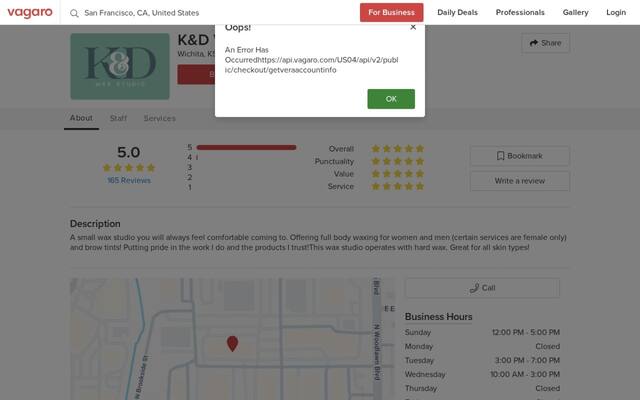Click Sunday's hours 12:00 PM - 5:00 PM
This screenshot has width=640, height=400.
tap(526, 332)
